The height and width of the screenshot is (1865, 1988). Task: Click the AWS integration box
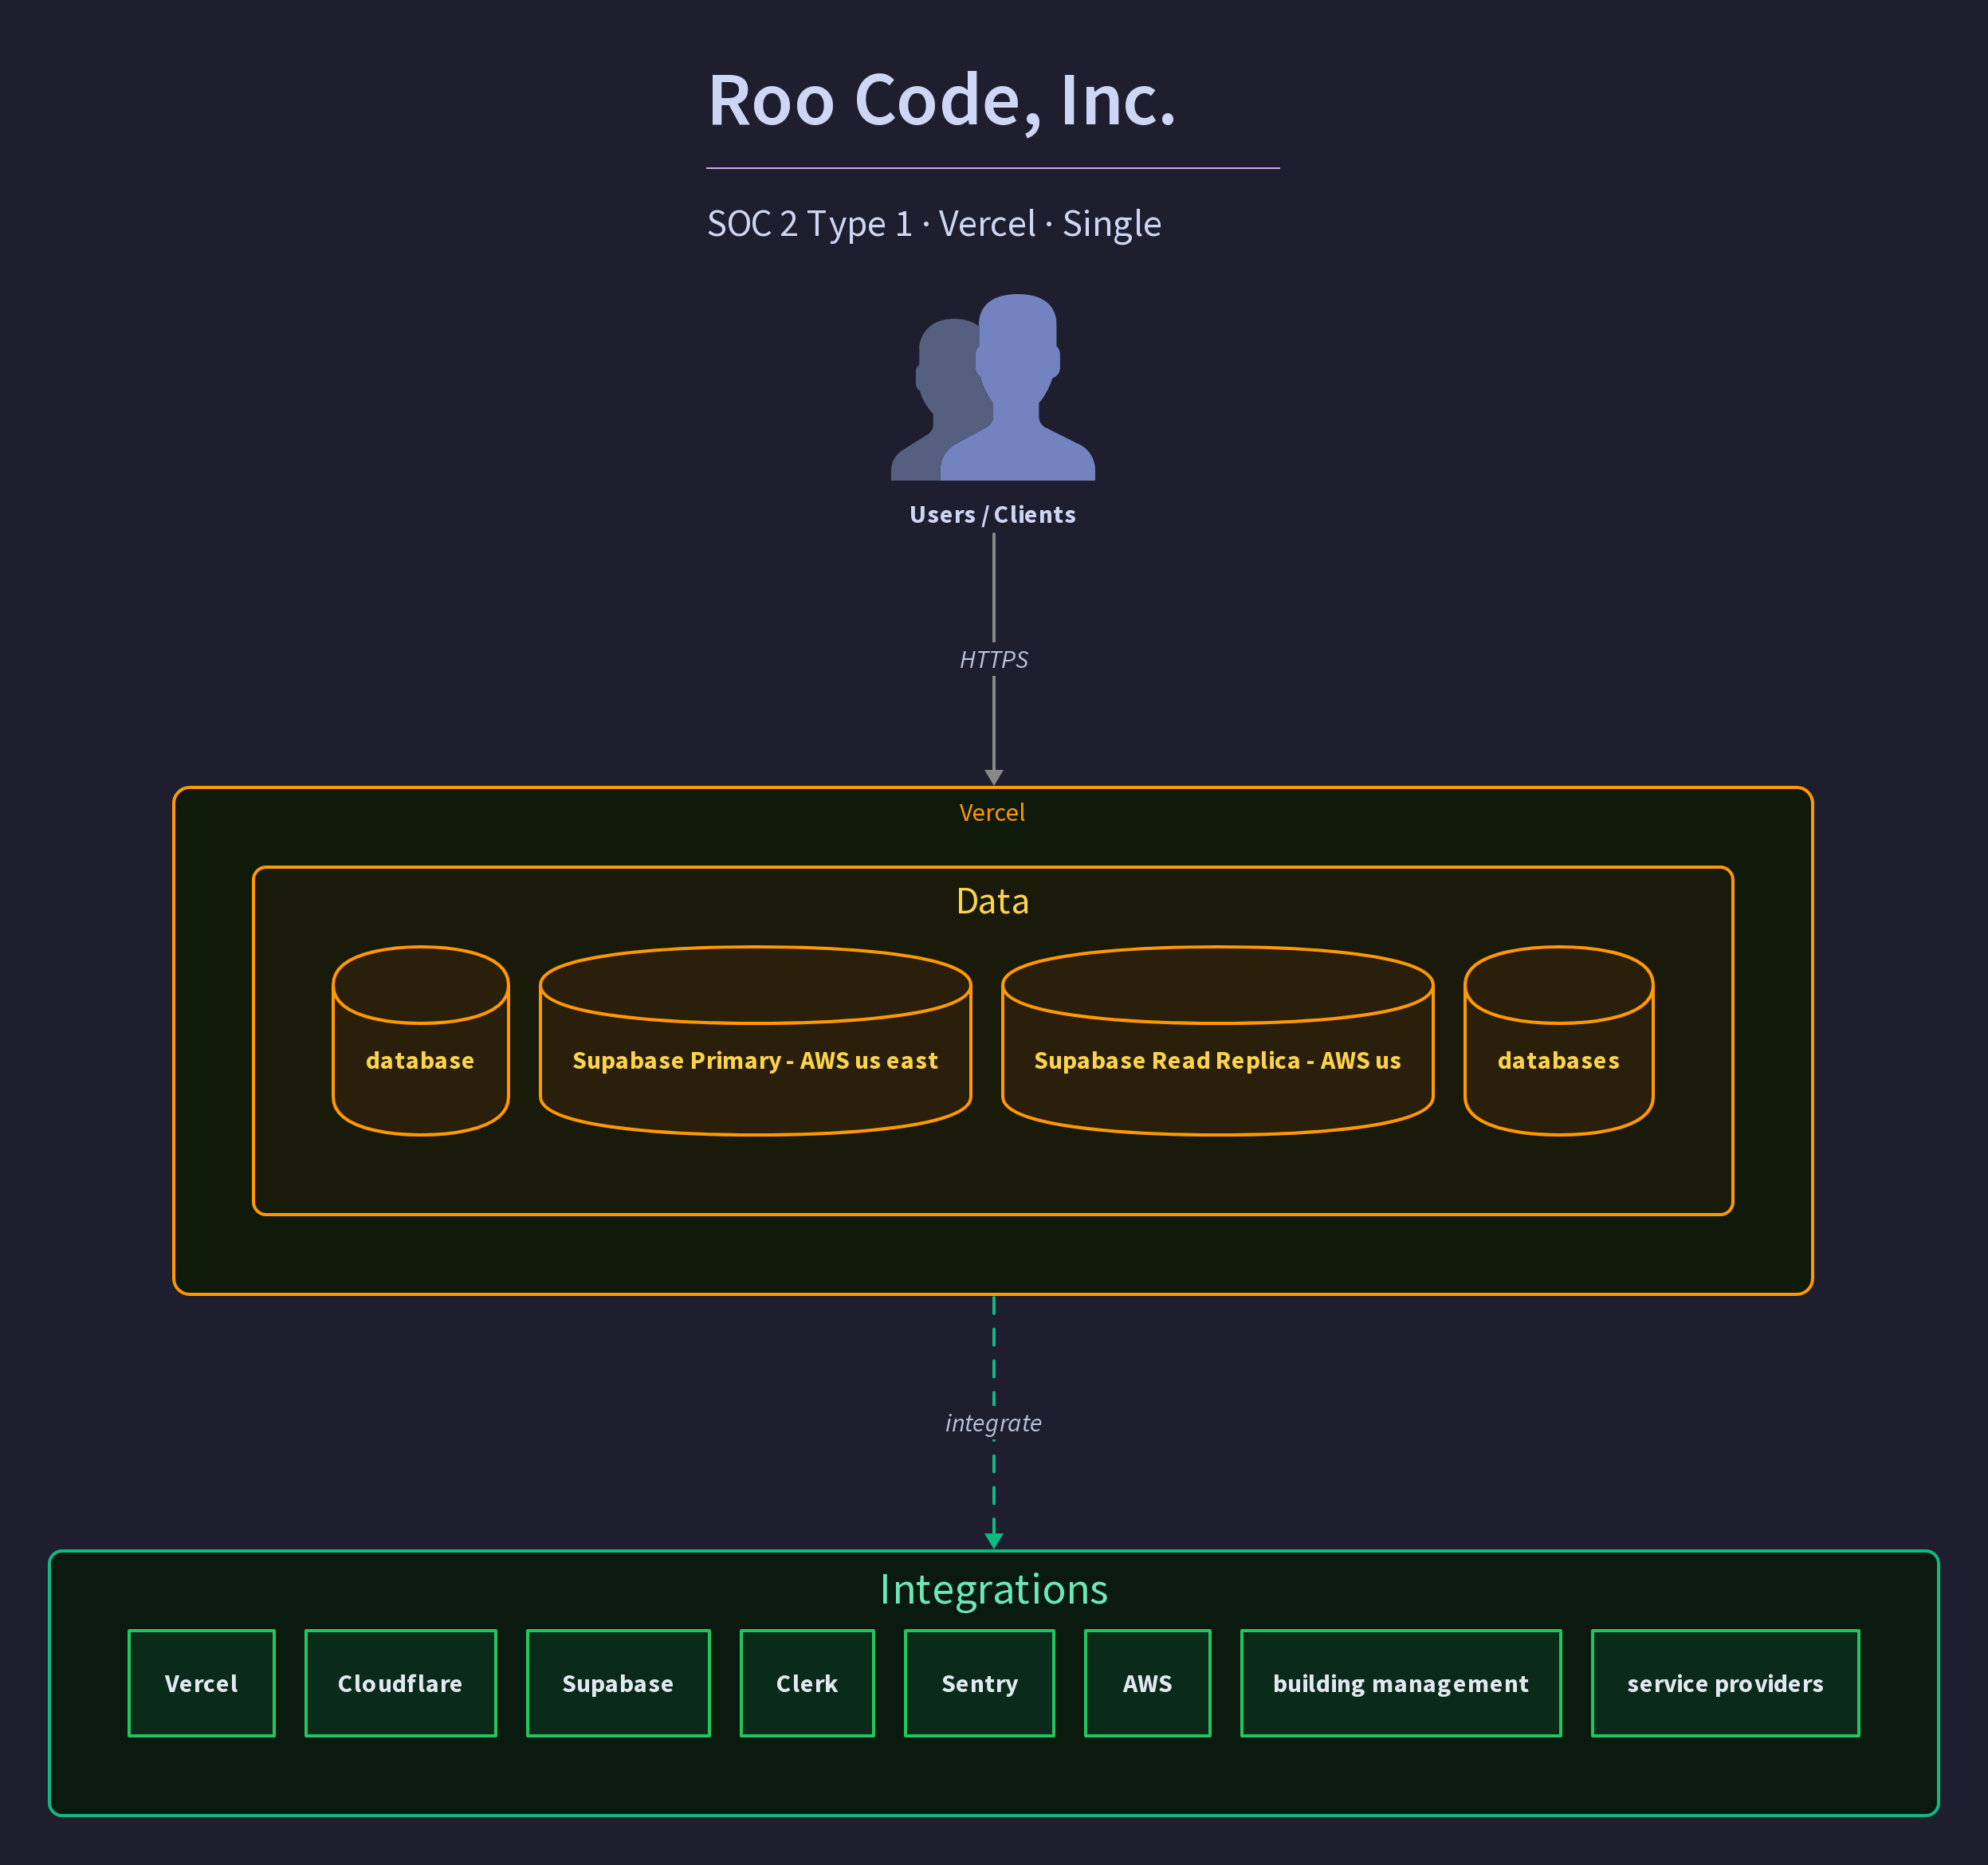coord(1147,1683)
